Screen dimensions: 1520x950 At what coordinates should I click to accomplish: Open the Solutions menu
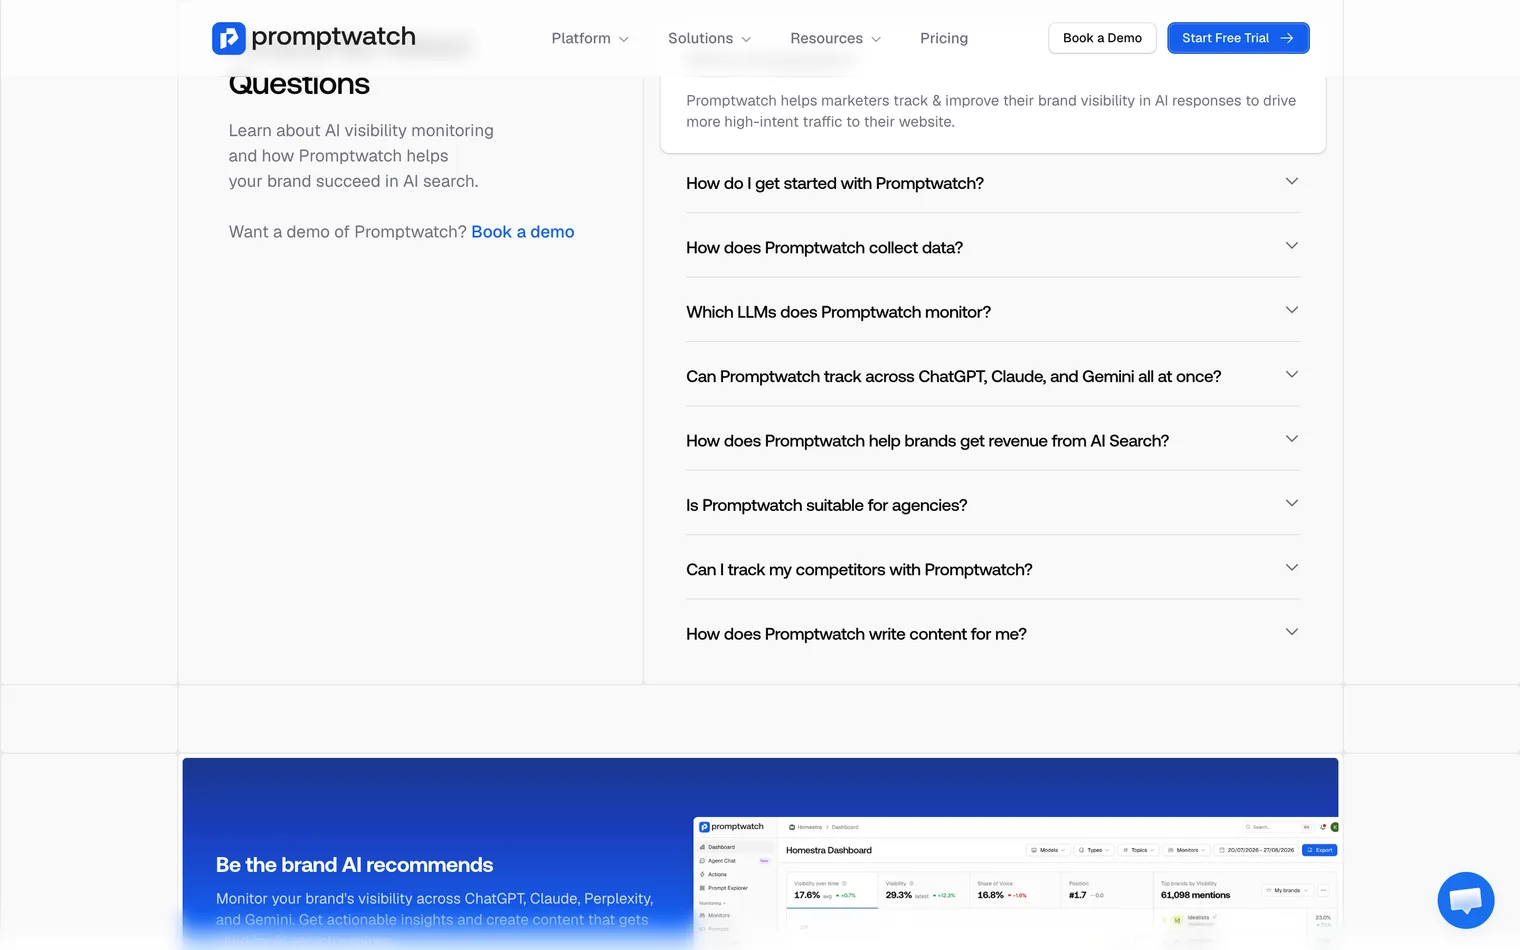pos(709,38)
